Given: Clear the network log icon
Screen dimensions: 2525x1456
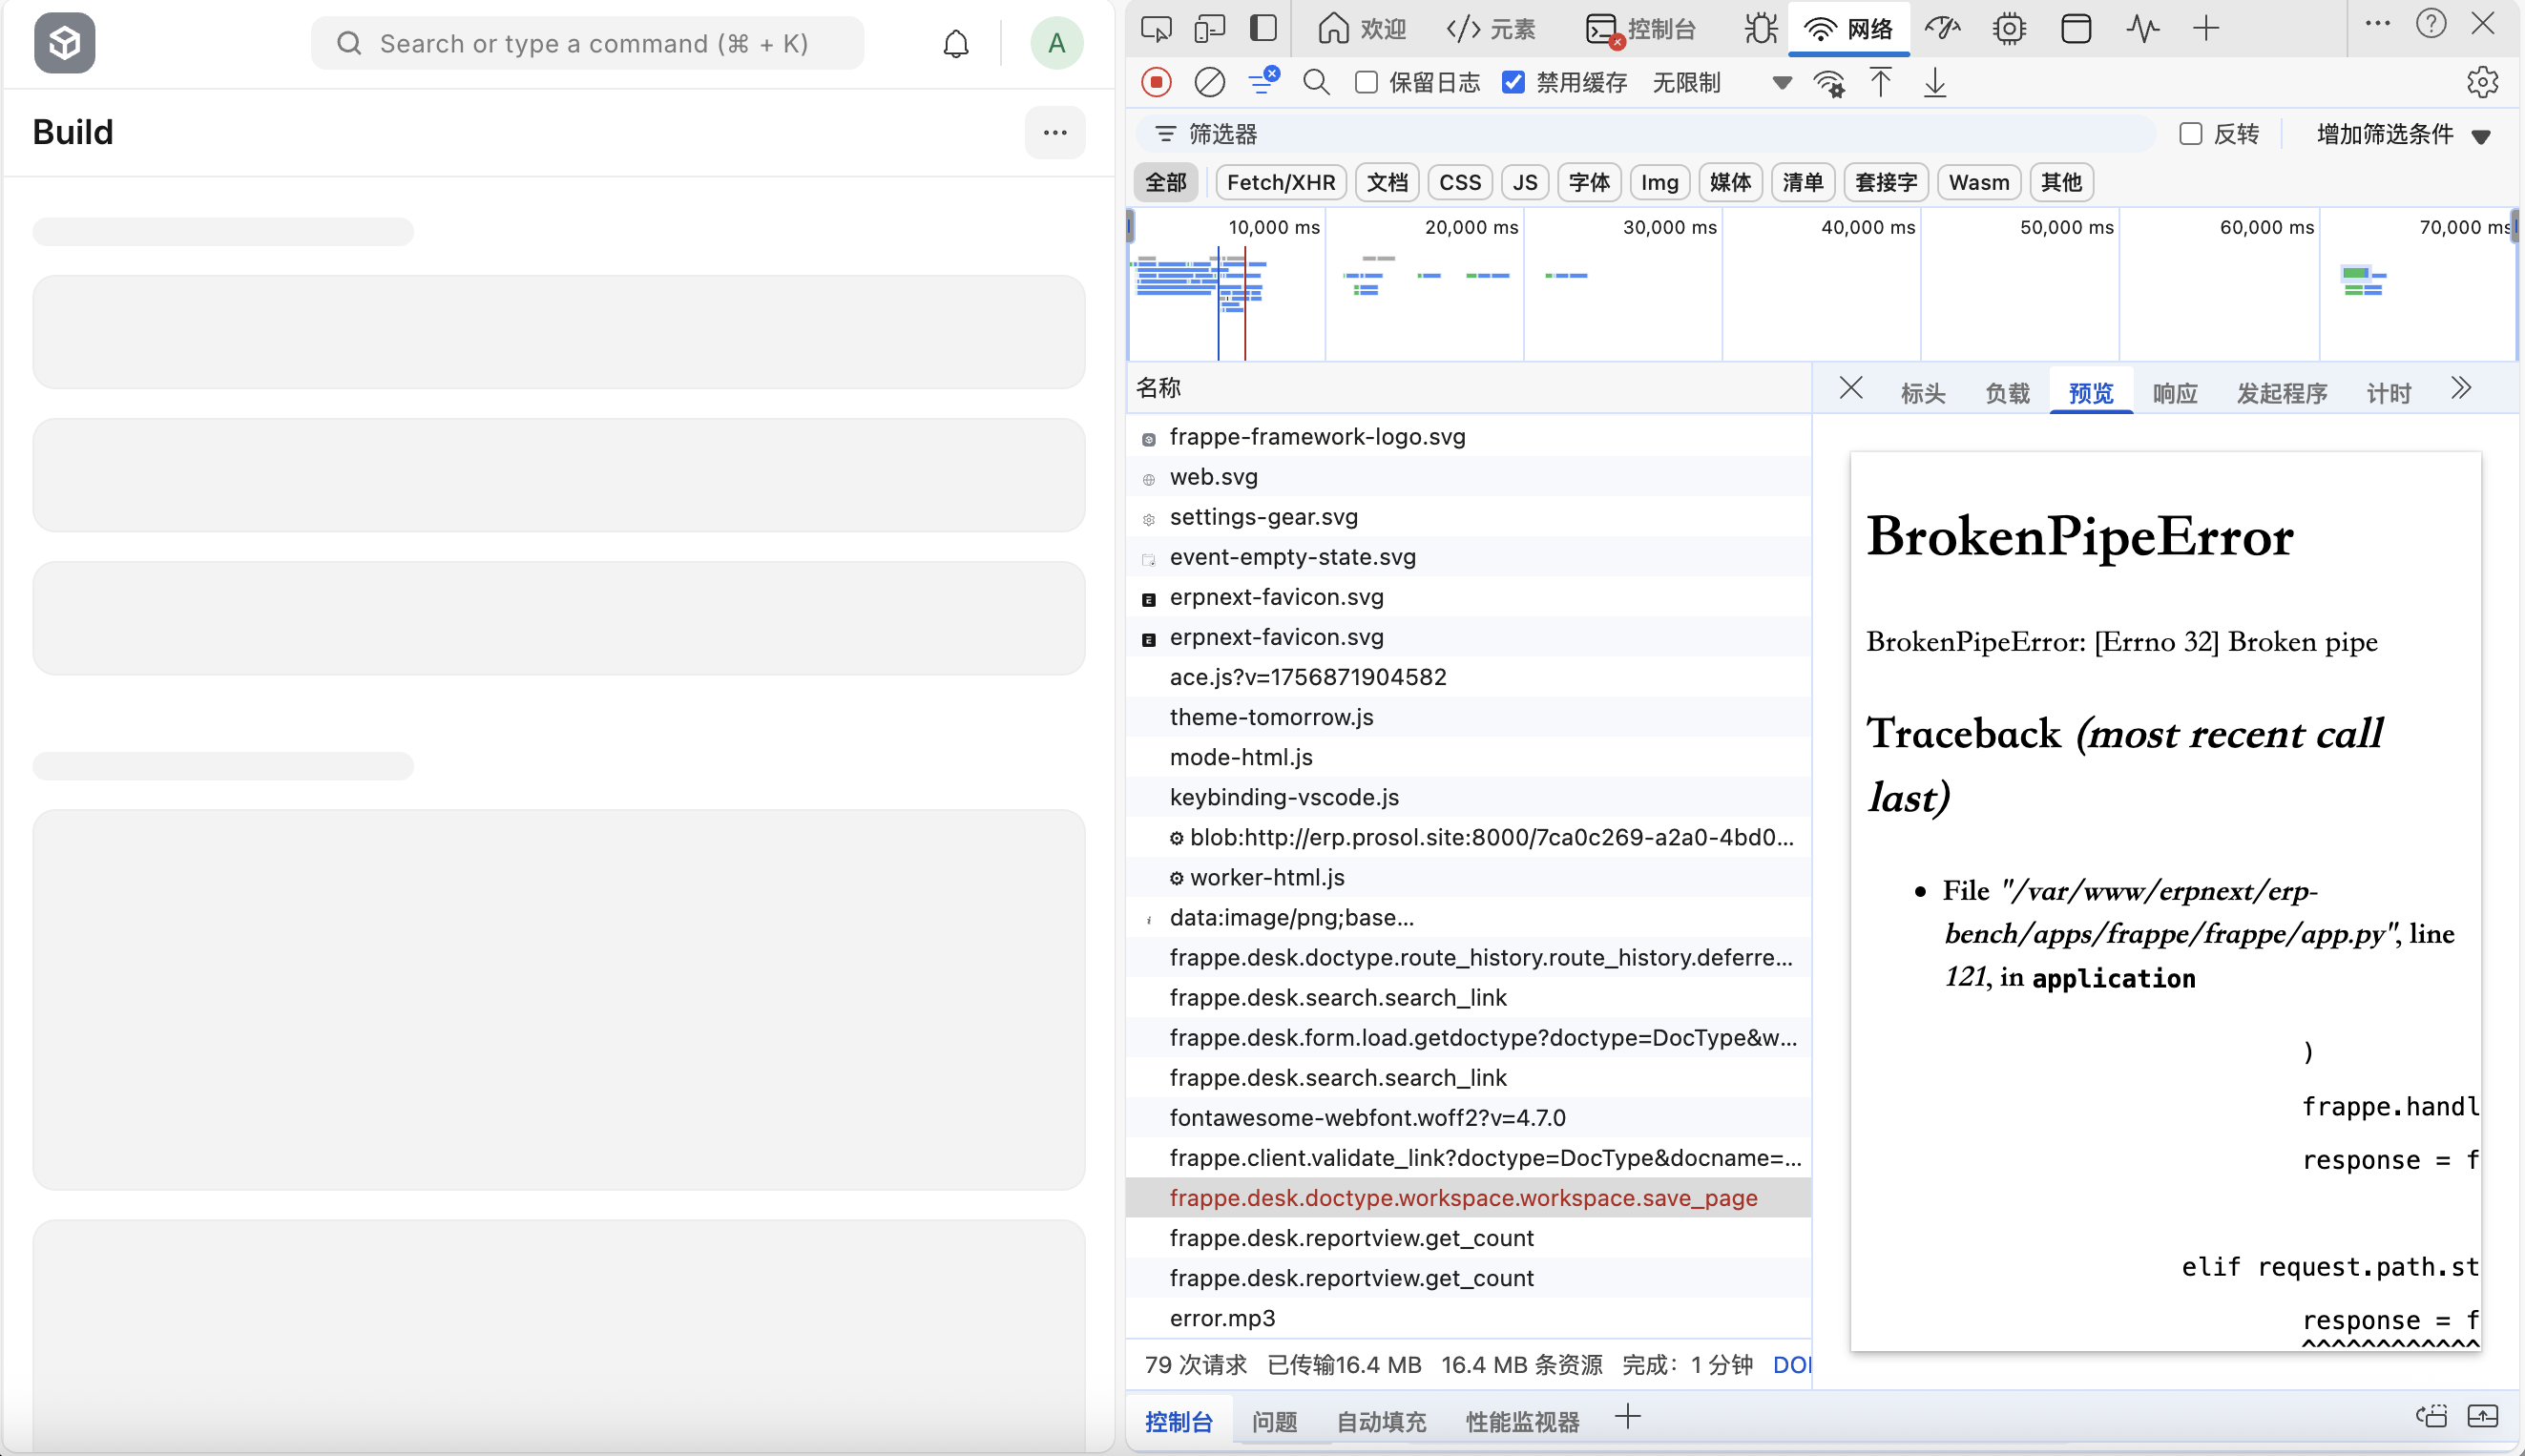Looking at the screenshot, I should [1210, 82].
